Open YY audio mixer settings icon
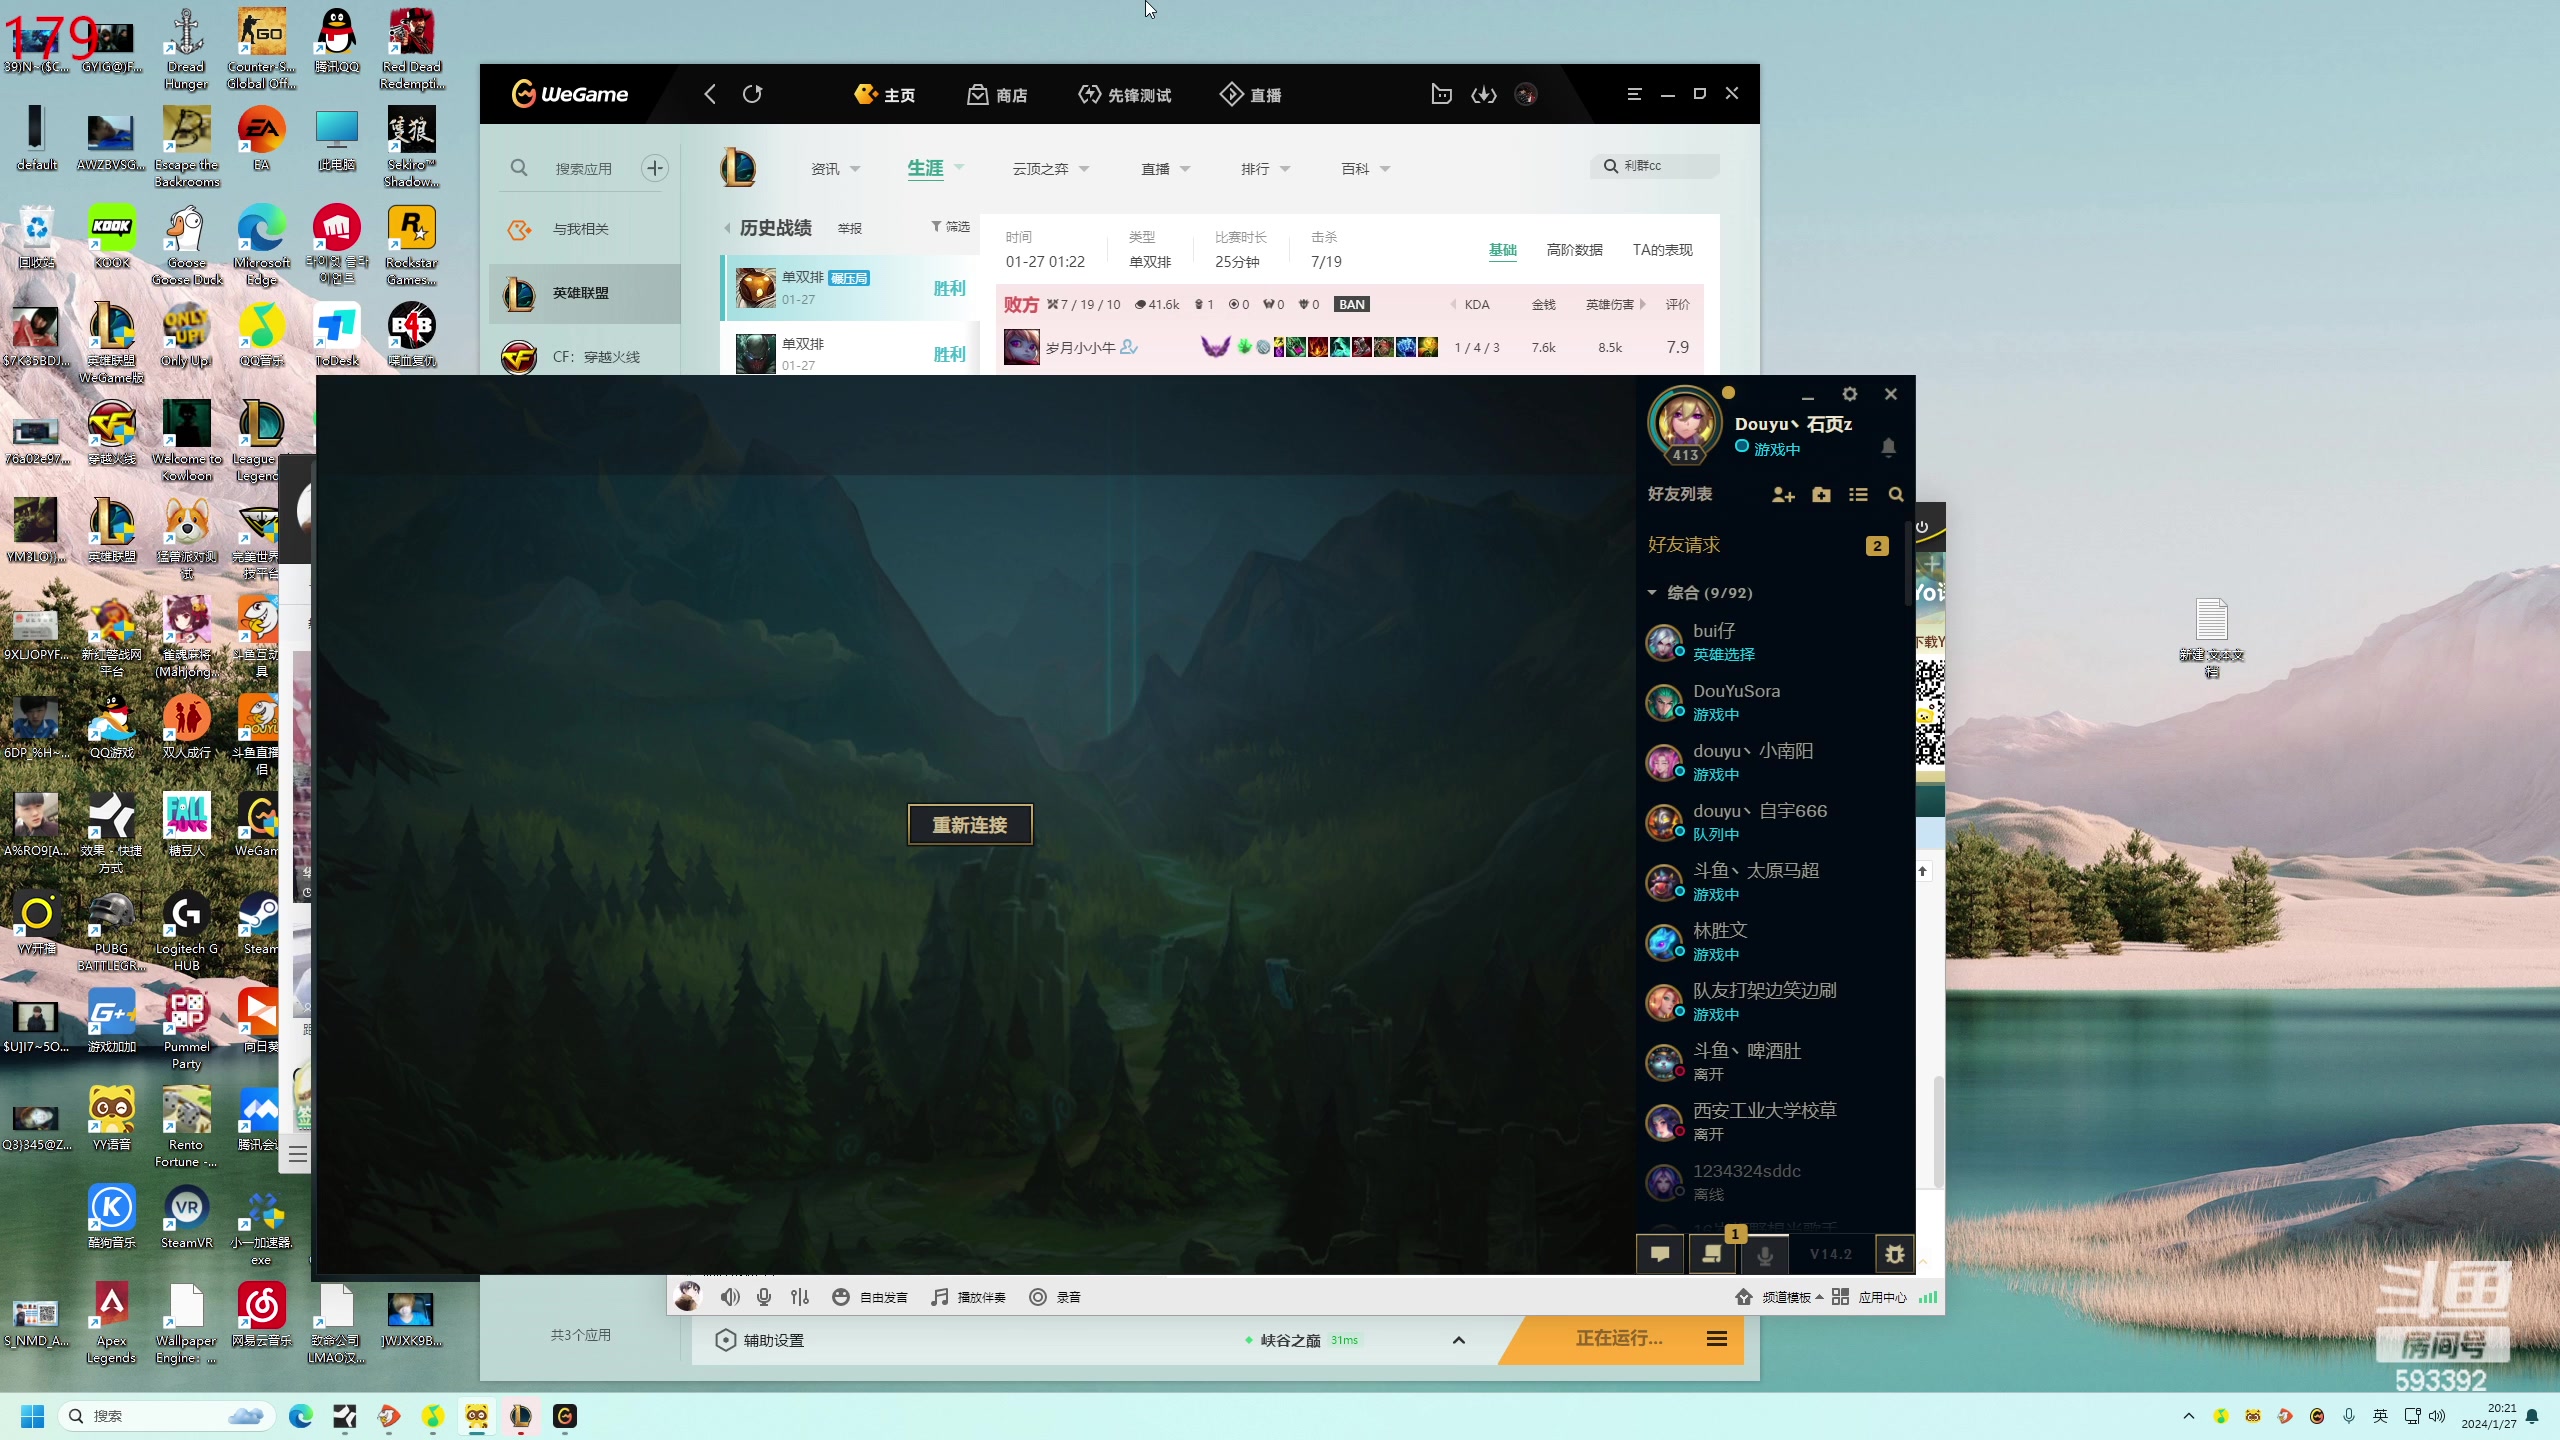 (x=800, y=1297)
